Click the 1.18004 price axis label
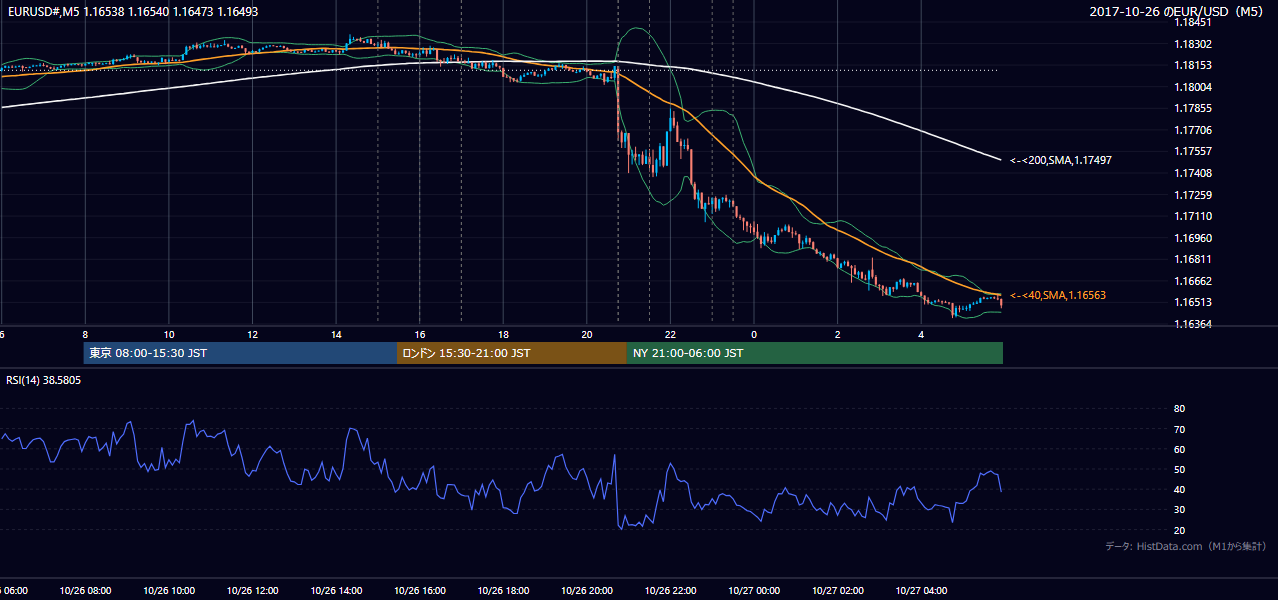1278x600 pixels. coord(1194,87)
